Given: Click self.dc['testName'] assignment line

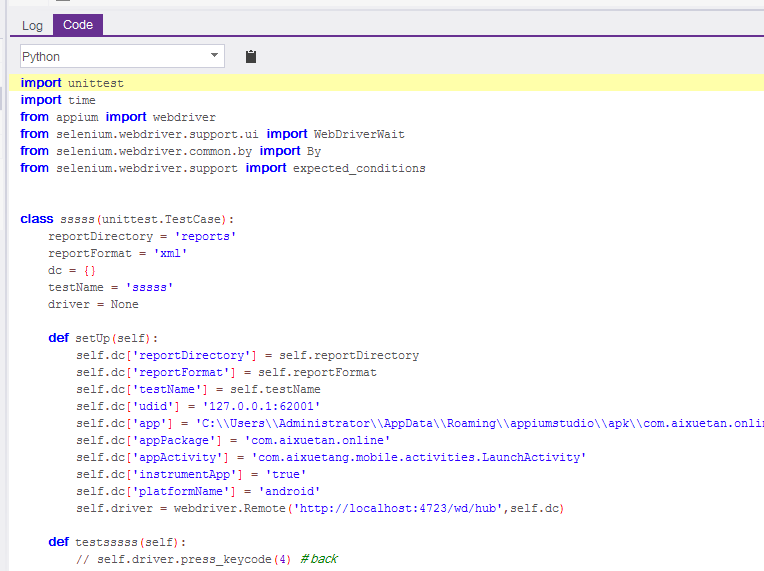Looking at the screenshot, I should point(198,389).
